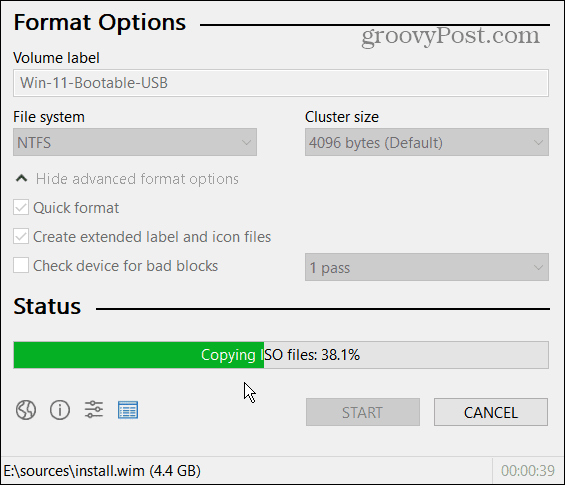Viewport: 565px width, 485px height.
Task: Click the Cluster size dropdown arrow
Action: [538, 143]
